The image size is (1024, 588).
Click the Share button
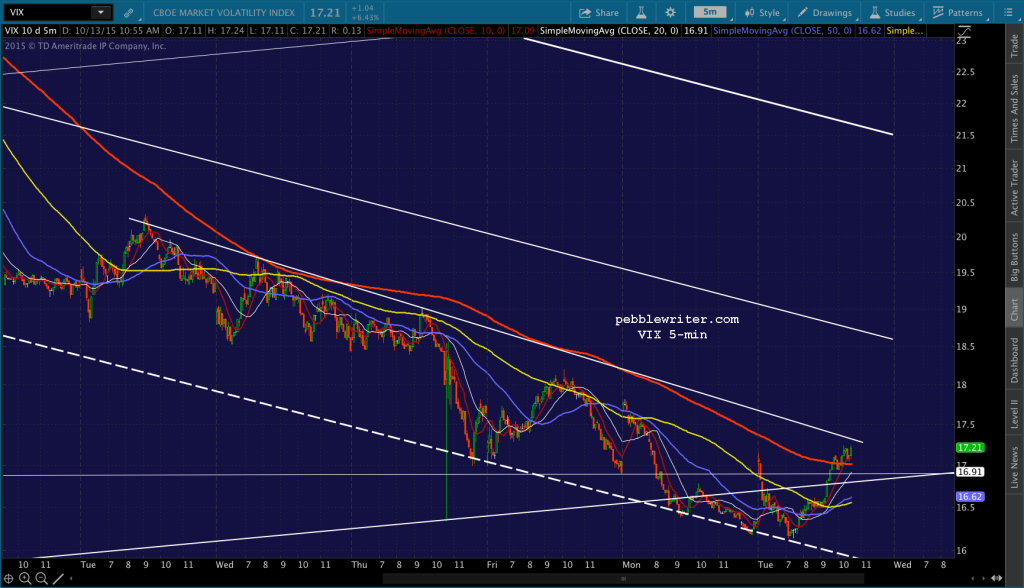[599, 12]
